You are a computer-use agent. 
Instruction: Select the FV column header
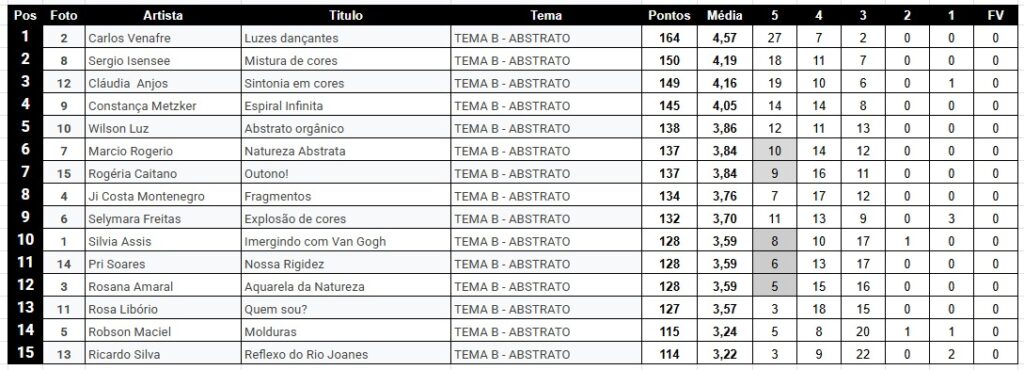point(995,16)
